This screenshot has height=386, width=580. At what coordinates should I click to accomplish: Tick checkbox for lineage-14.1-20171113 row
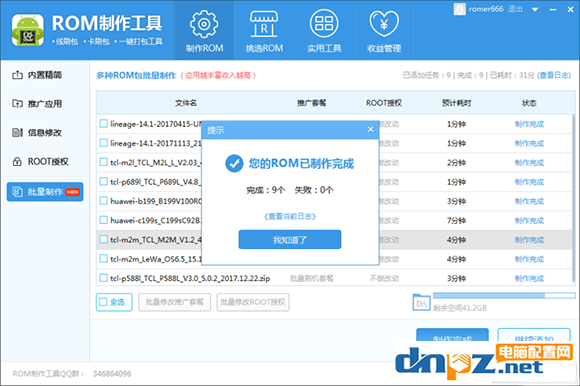103,143
